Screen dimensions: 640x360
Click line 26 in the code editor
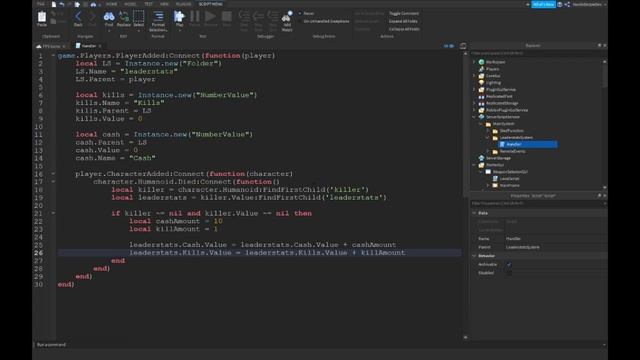[x=259, y=253]
